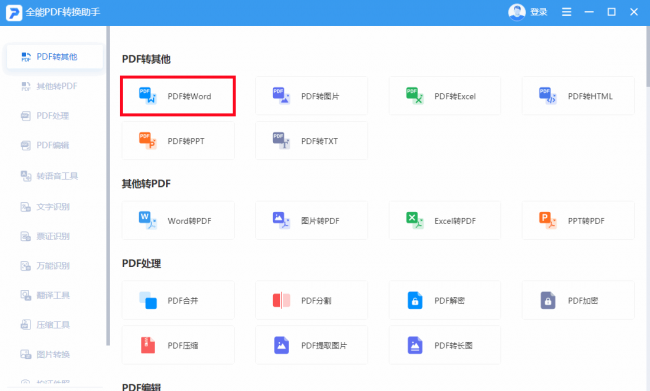Click the PDF合并 merge icon
Image resolution: width=650 pixels, height=391 pixels.
[x=148, y=300]
